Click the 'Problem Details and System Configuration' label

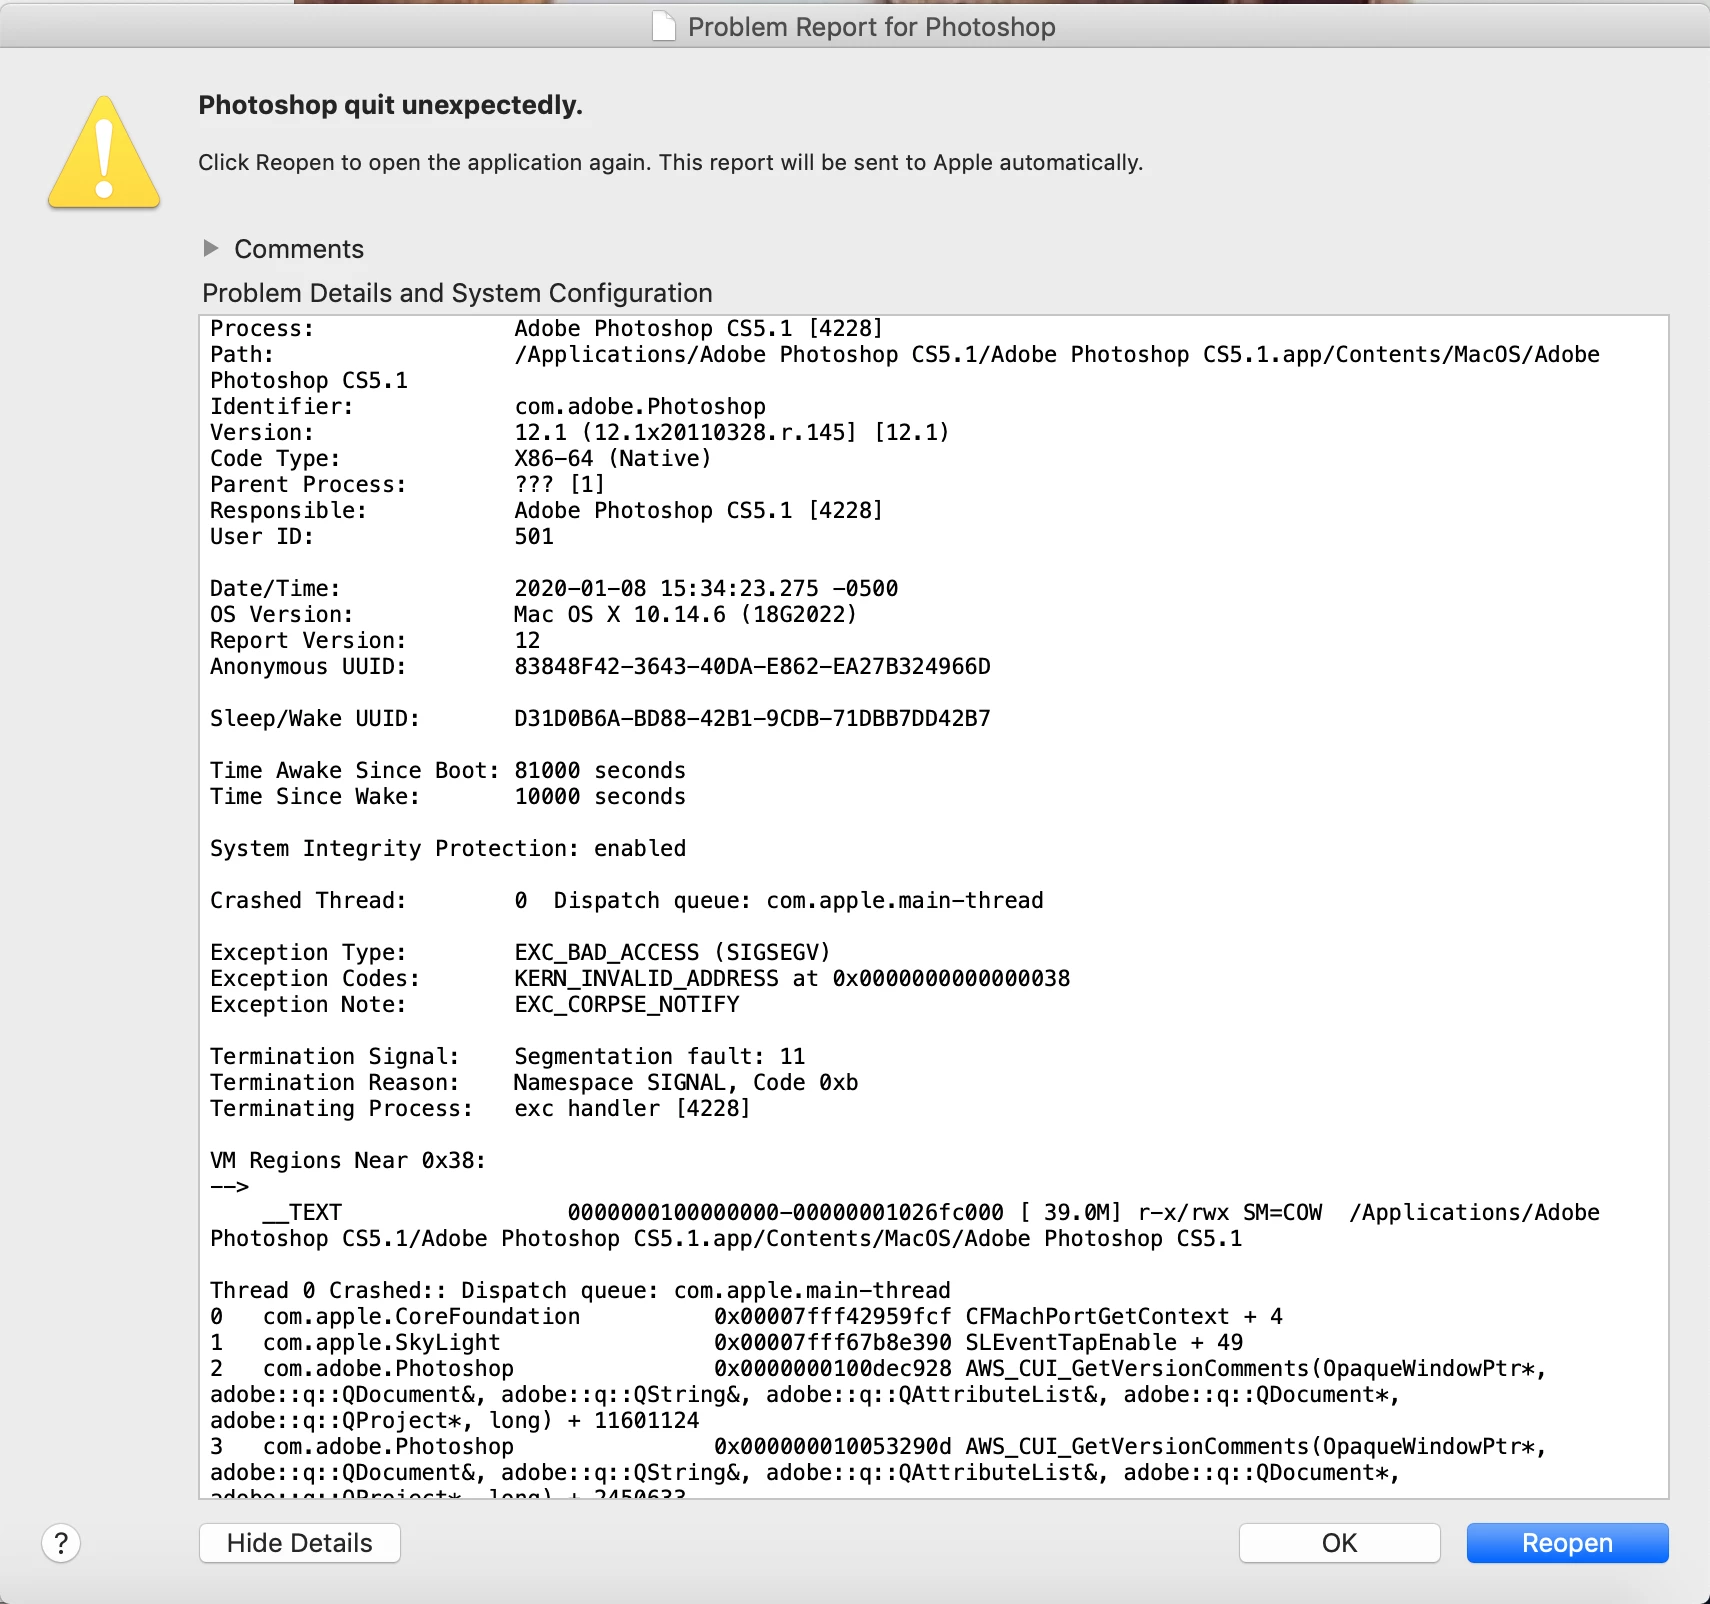point(457,293)
